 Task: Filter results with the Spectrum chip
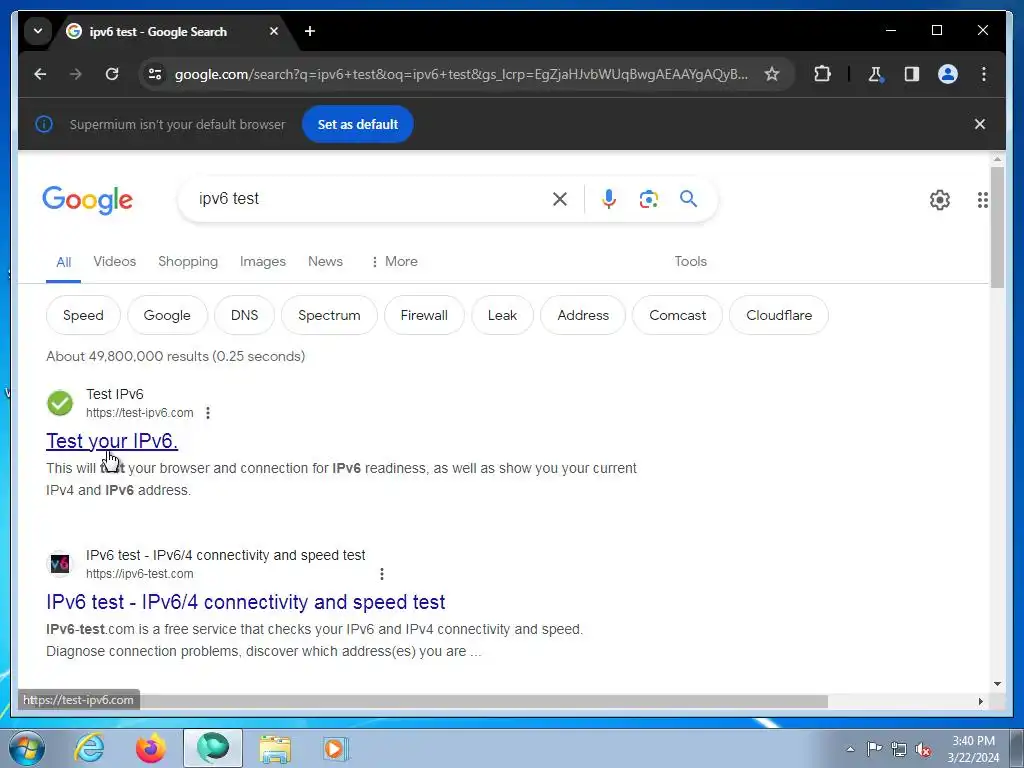click(329, 315)
